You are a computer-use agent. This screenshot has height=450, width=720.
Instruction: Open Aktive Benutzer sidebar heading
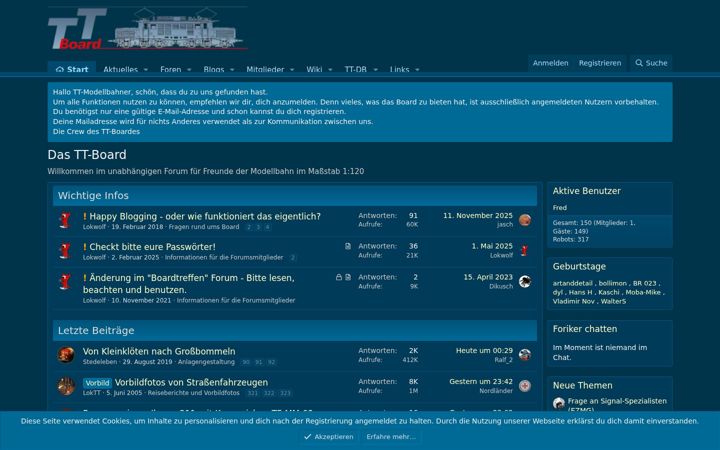[586, 191]
